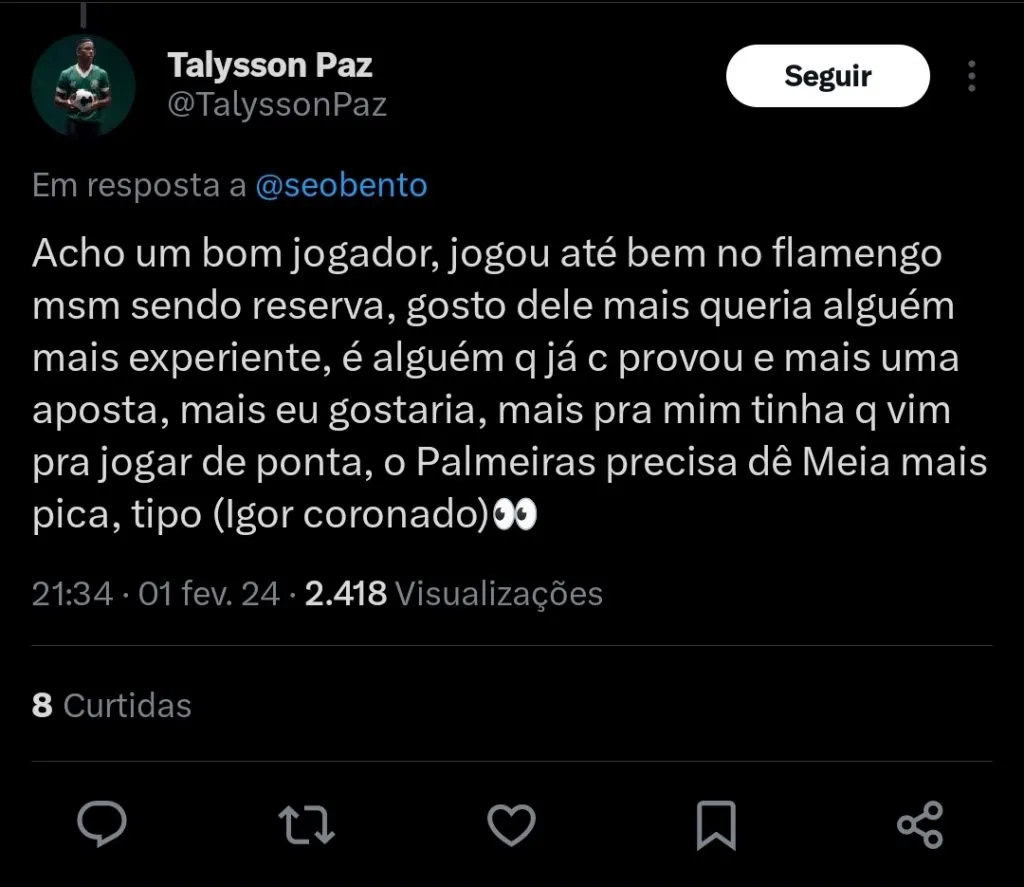This screenshot has height=887, width=1024.
Task: Click the date "01 fev. 24"
Action: 210,594
